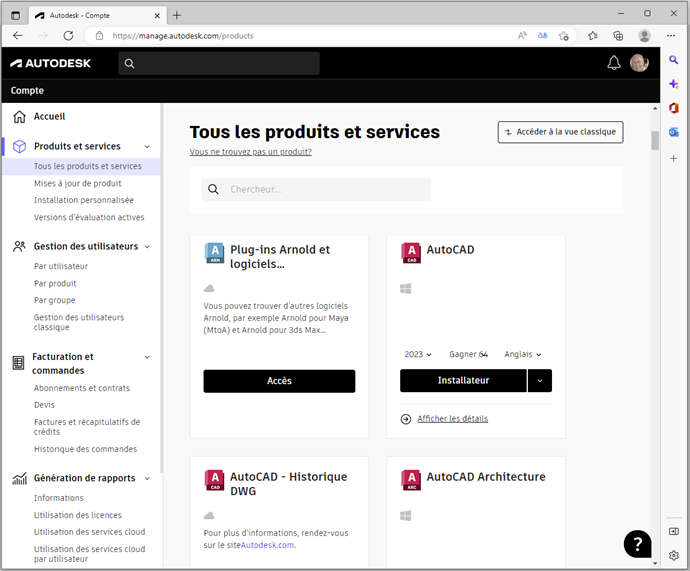Click the AutoCAD product icon
690x571 pixels.
411,253
